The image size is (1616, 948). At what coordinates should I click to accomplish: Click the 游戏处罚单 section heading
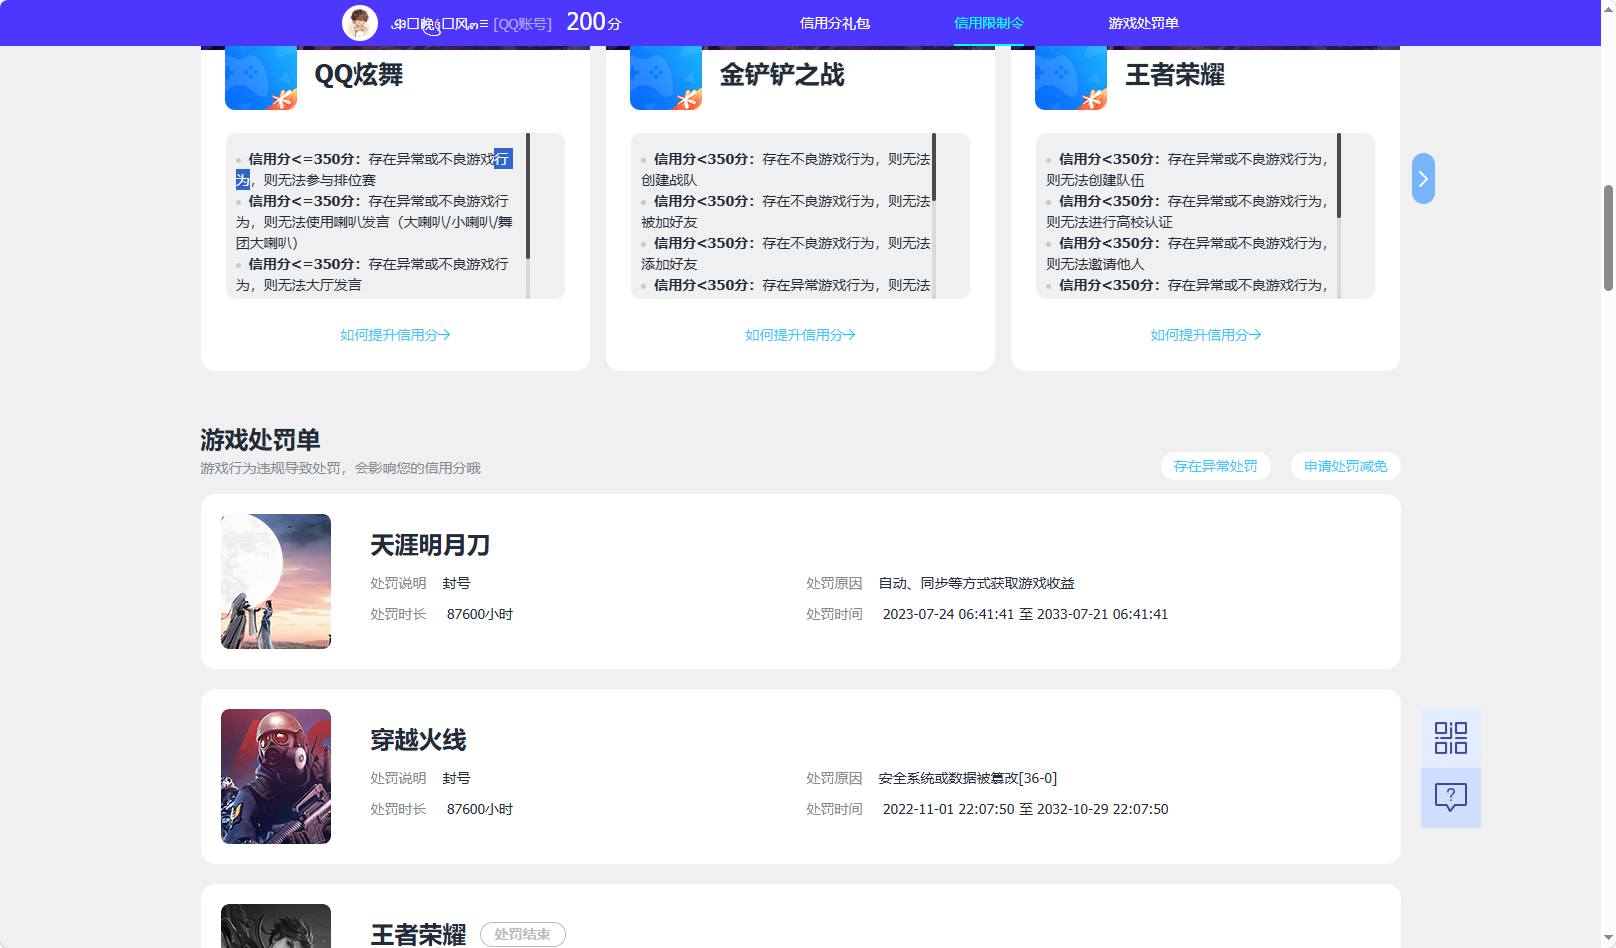[x=260, y=440]
